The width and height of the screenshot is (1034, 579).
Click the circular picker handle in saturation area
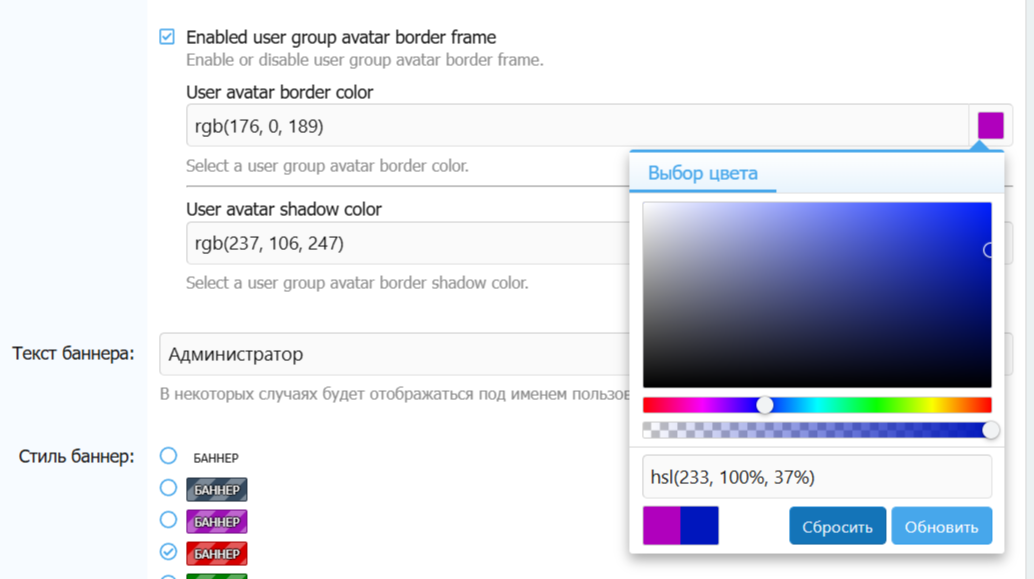(989, 250)
